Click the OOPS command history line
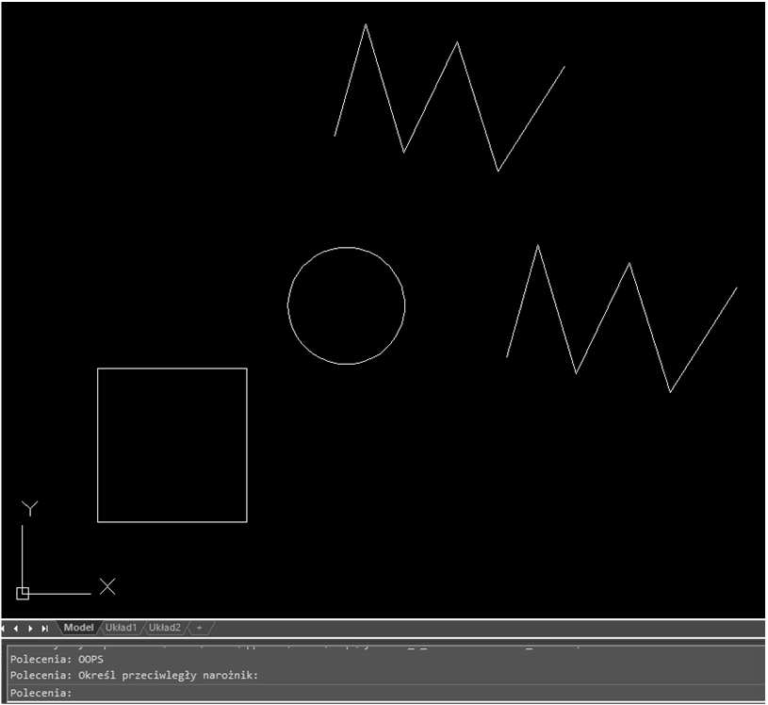Image resolution: width=768 pixels, height=705 pixels. coord(56,659)
